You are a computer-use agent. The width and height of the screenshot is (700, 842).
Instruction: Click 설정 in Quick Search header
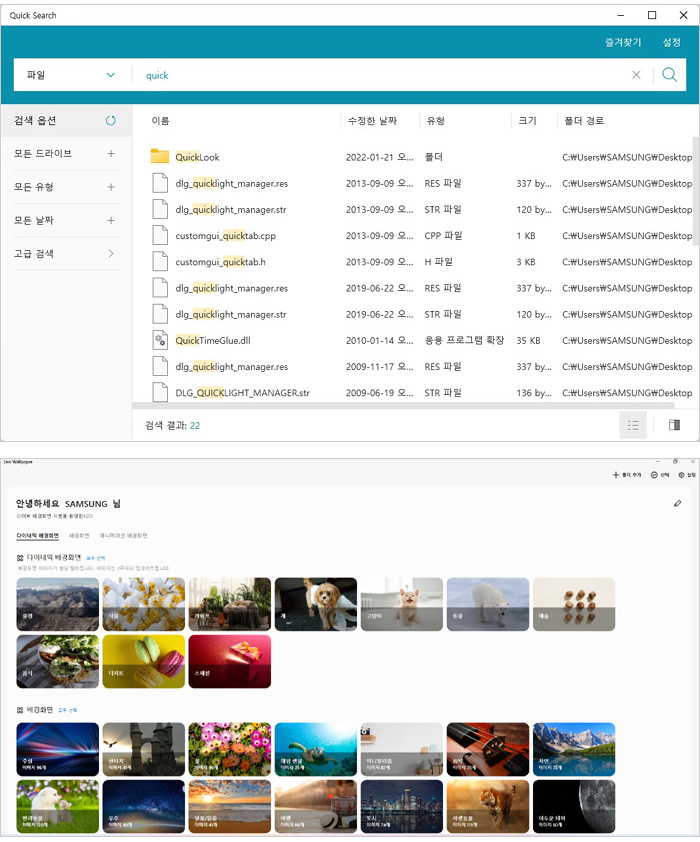tap(671, 43)
